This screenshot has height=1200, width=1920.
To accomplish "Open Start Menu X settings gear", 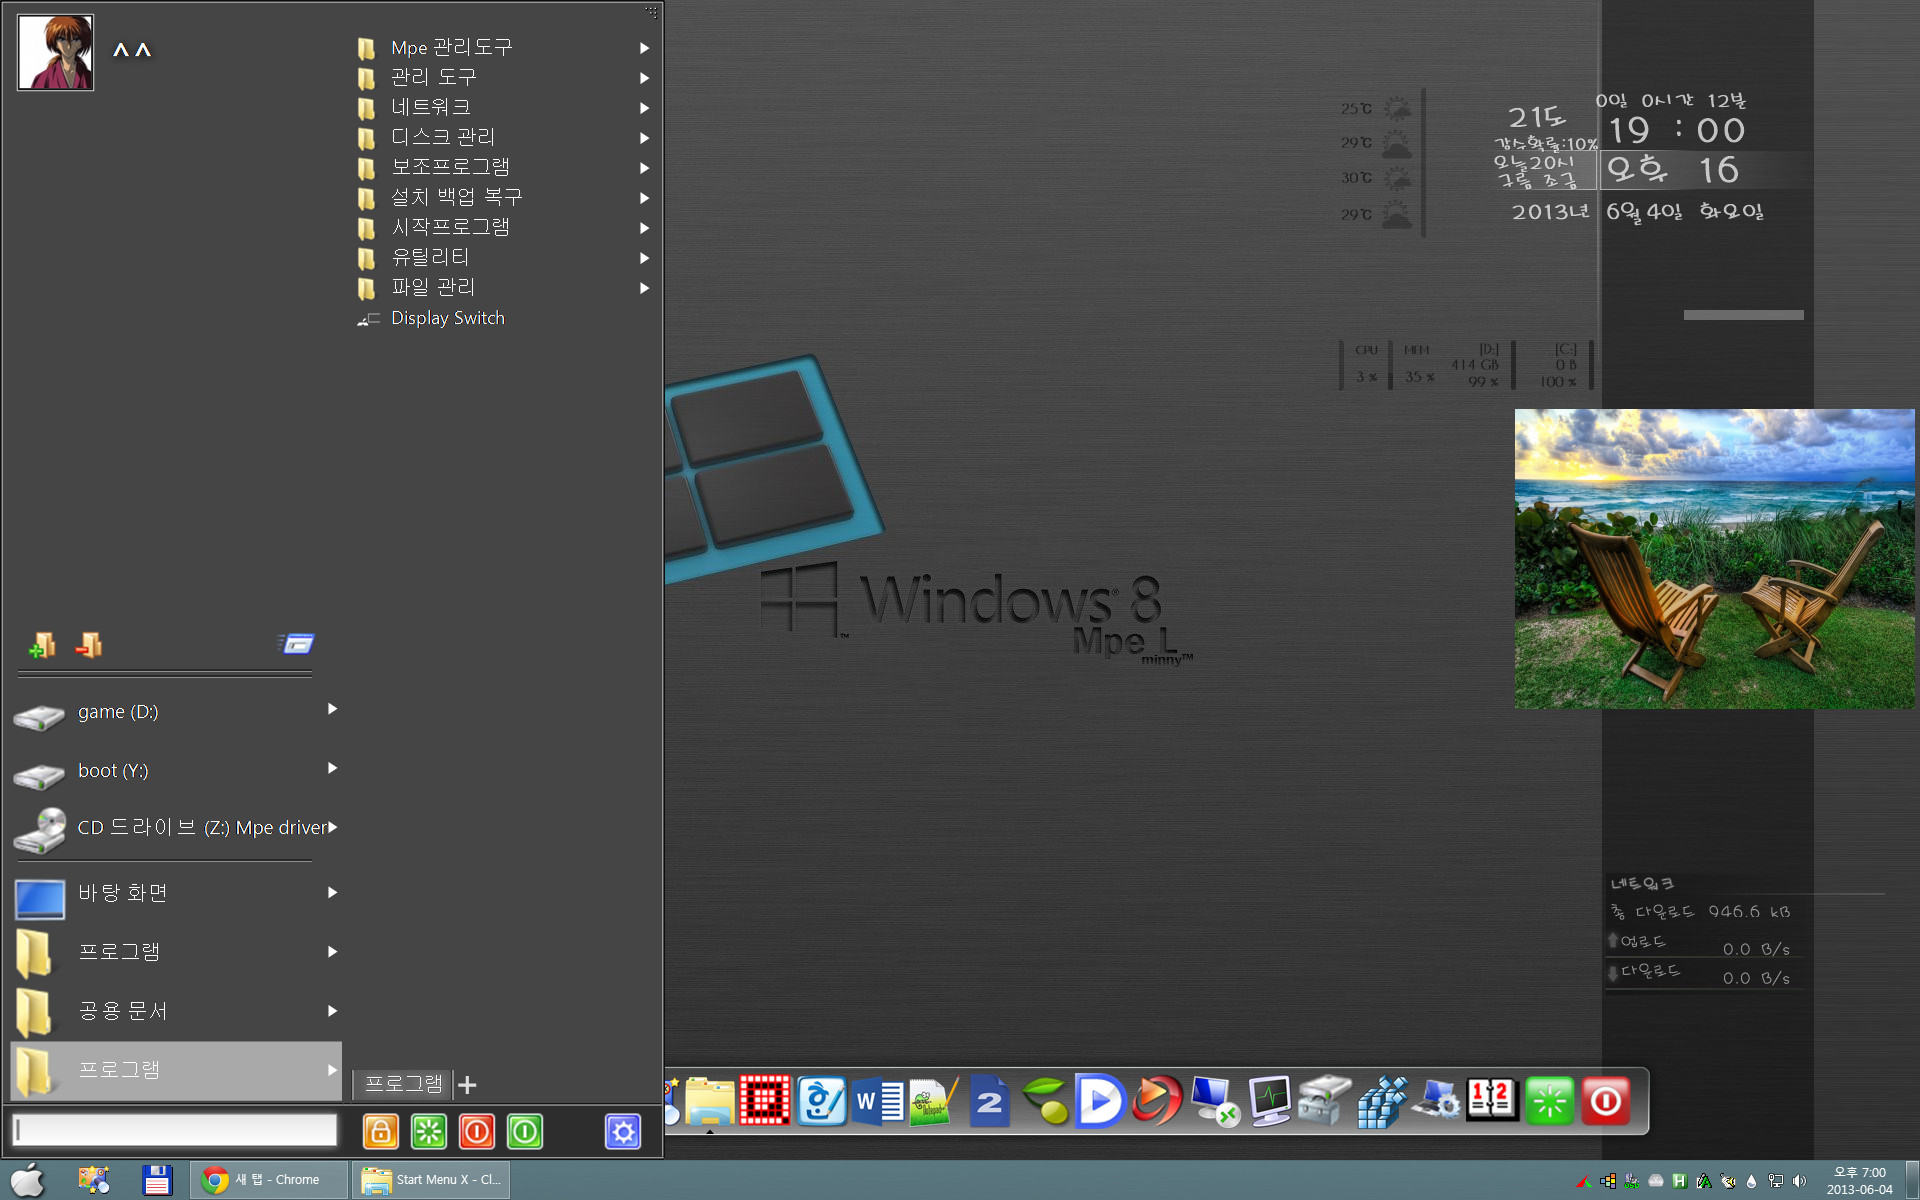I will 623,1131.
